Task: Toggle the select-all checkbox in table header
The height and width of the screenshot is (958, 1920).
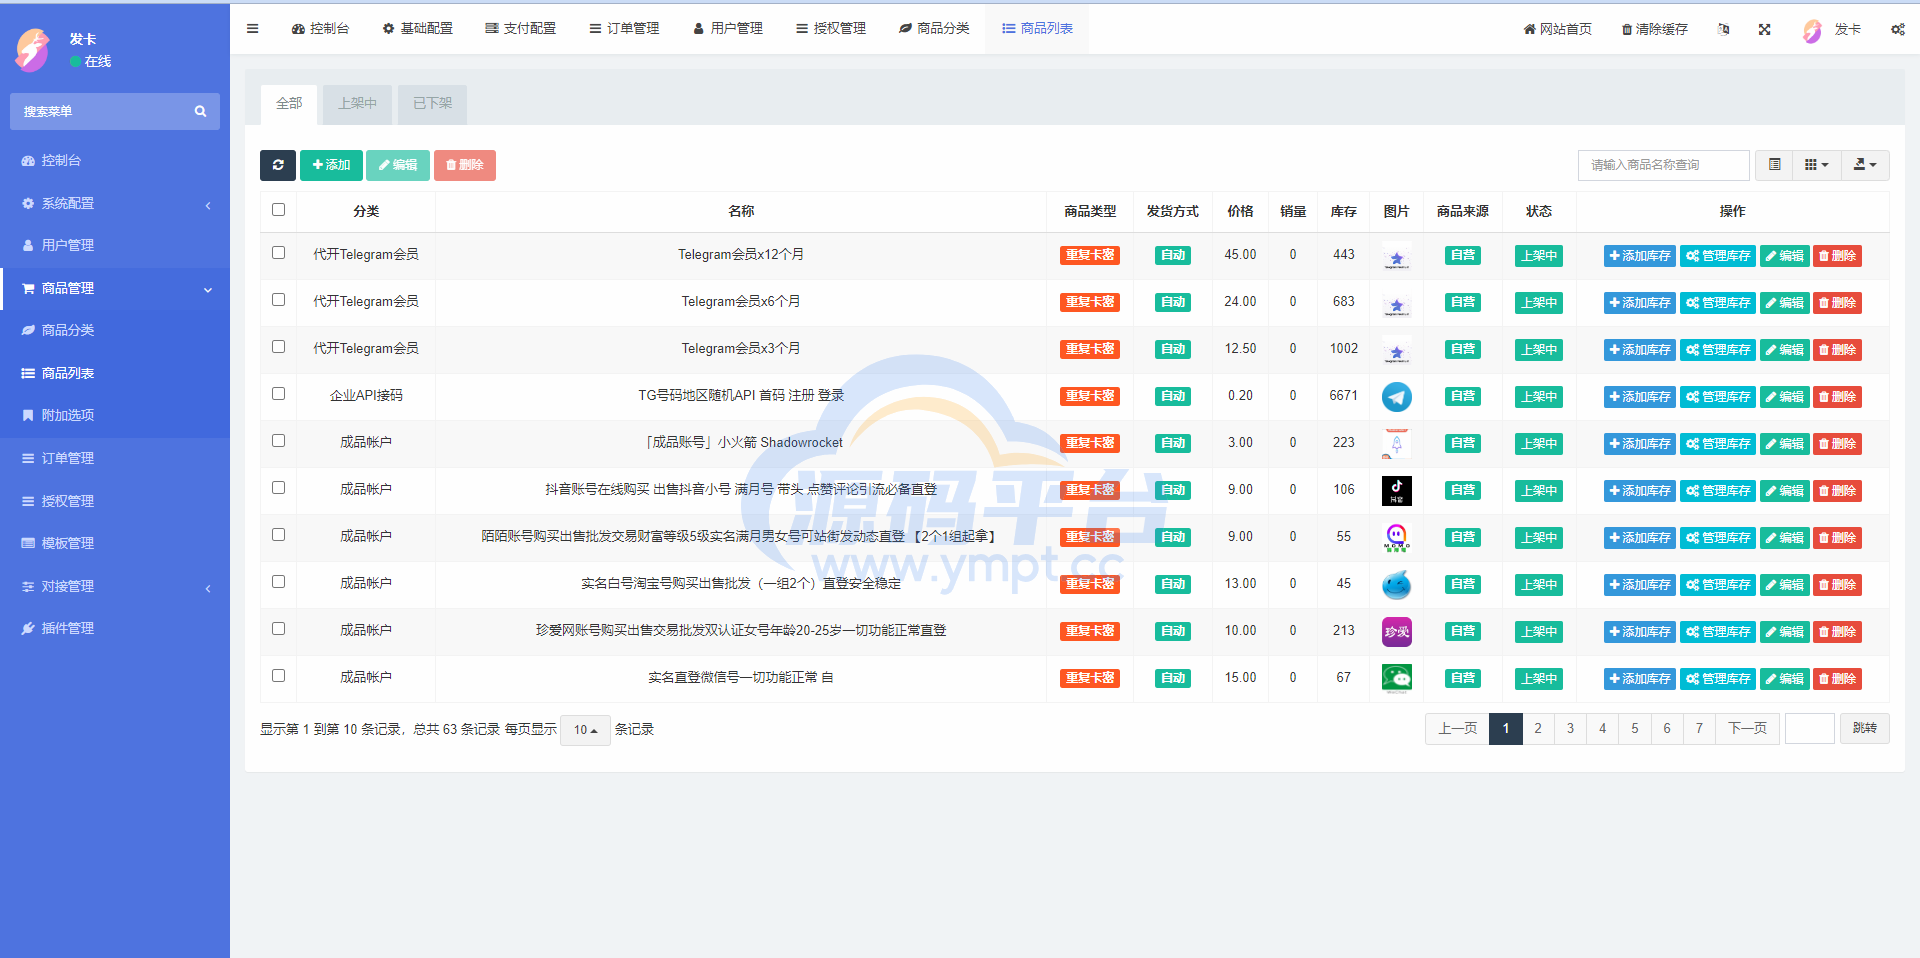Action: (x=278, y=210)
